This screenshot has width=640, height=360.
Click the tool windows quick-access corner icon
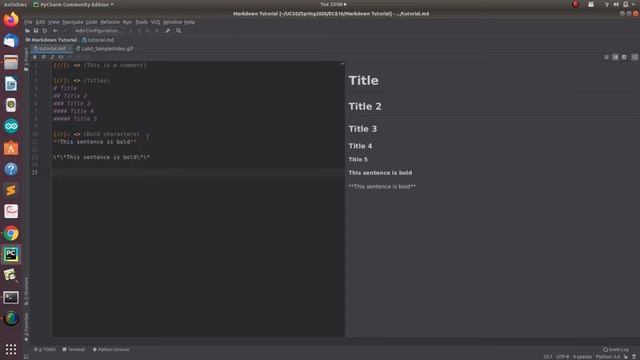(27, 356)
